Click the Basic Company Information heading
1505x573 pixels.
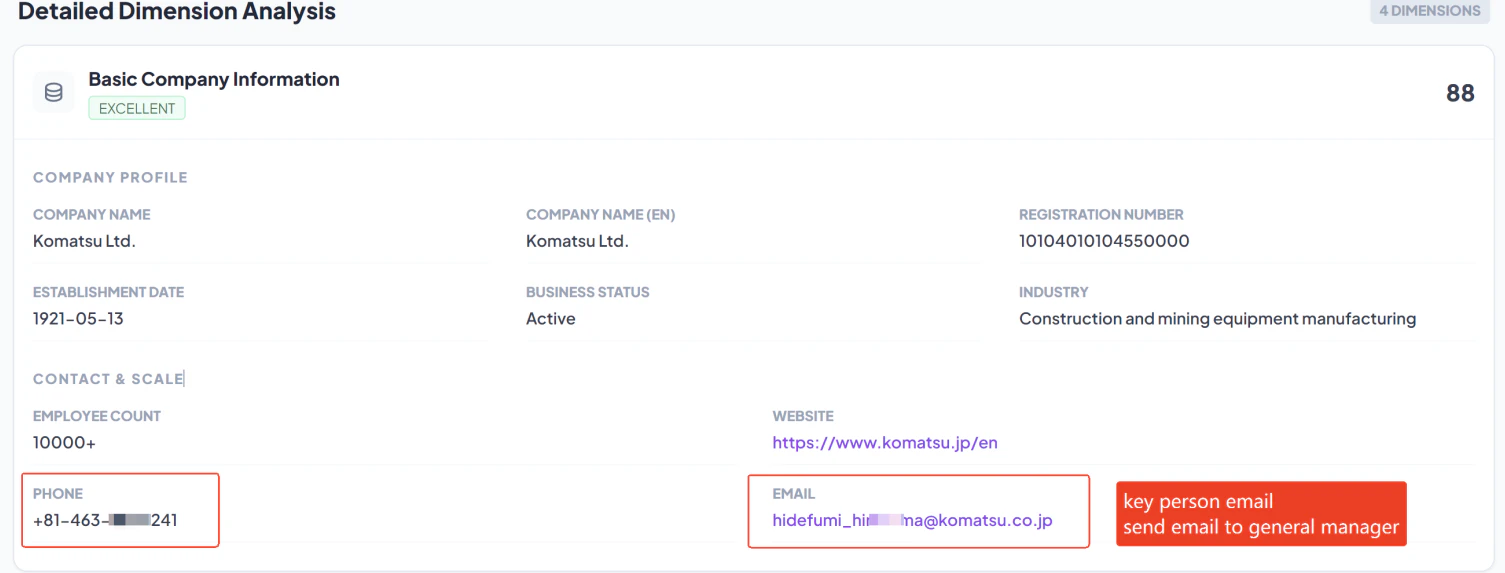pyautogui.click(x=214, y=79)
